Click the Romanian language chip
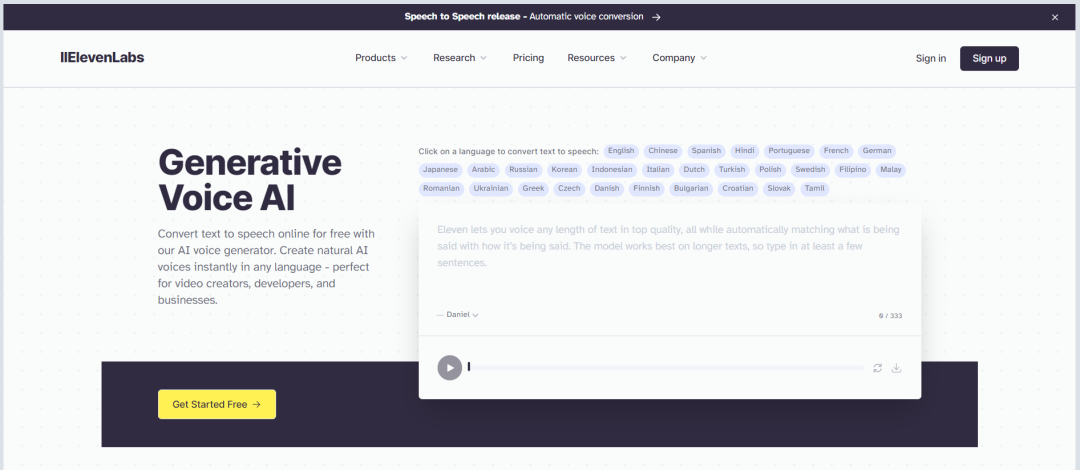1080x470 pixels. 442,189
